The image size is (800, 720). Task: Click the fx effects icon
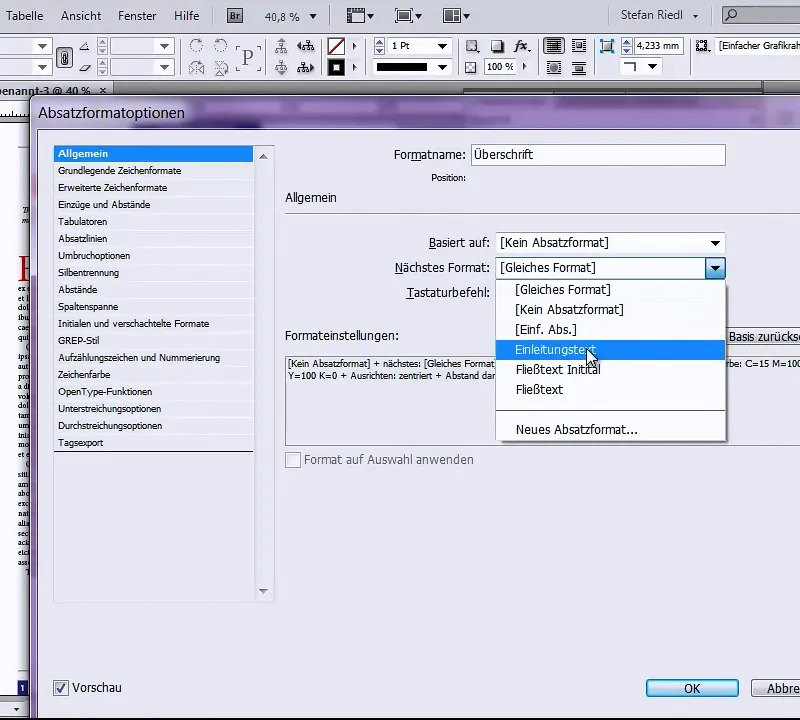point(521,46)
